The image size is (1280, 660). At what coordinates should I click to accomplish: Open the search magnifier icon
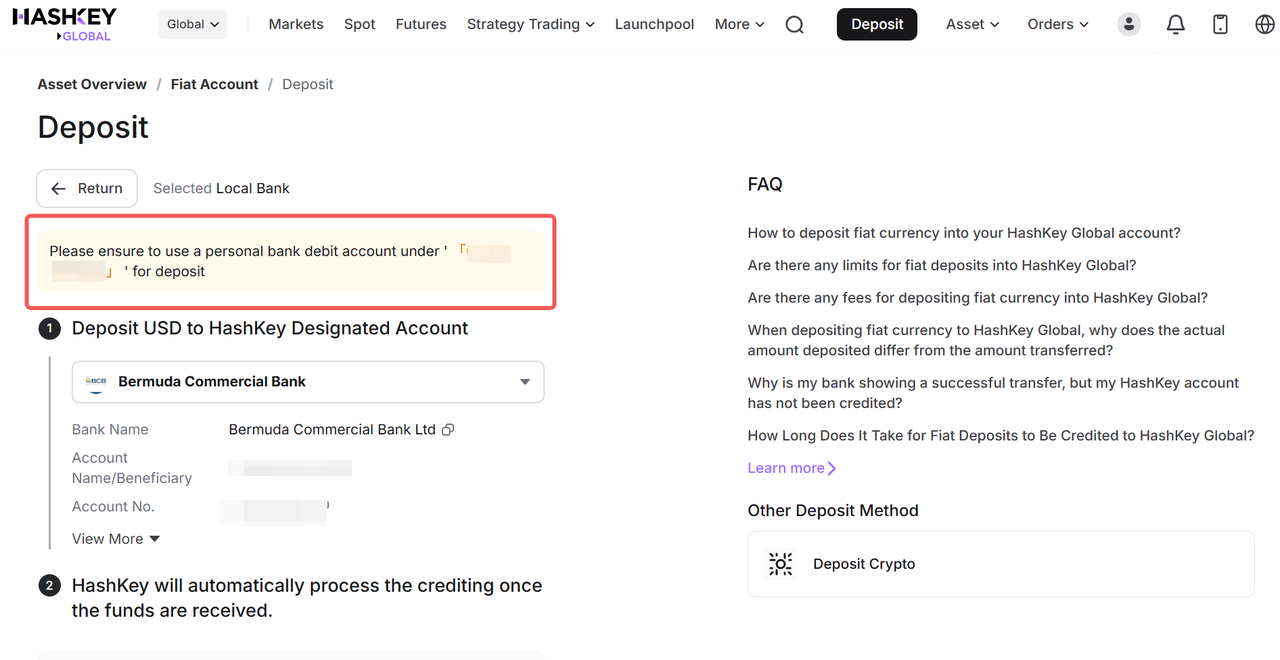(x=795, y=25)
